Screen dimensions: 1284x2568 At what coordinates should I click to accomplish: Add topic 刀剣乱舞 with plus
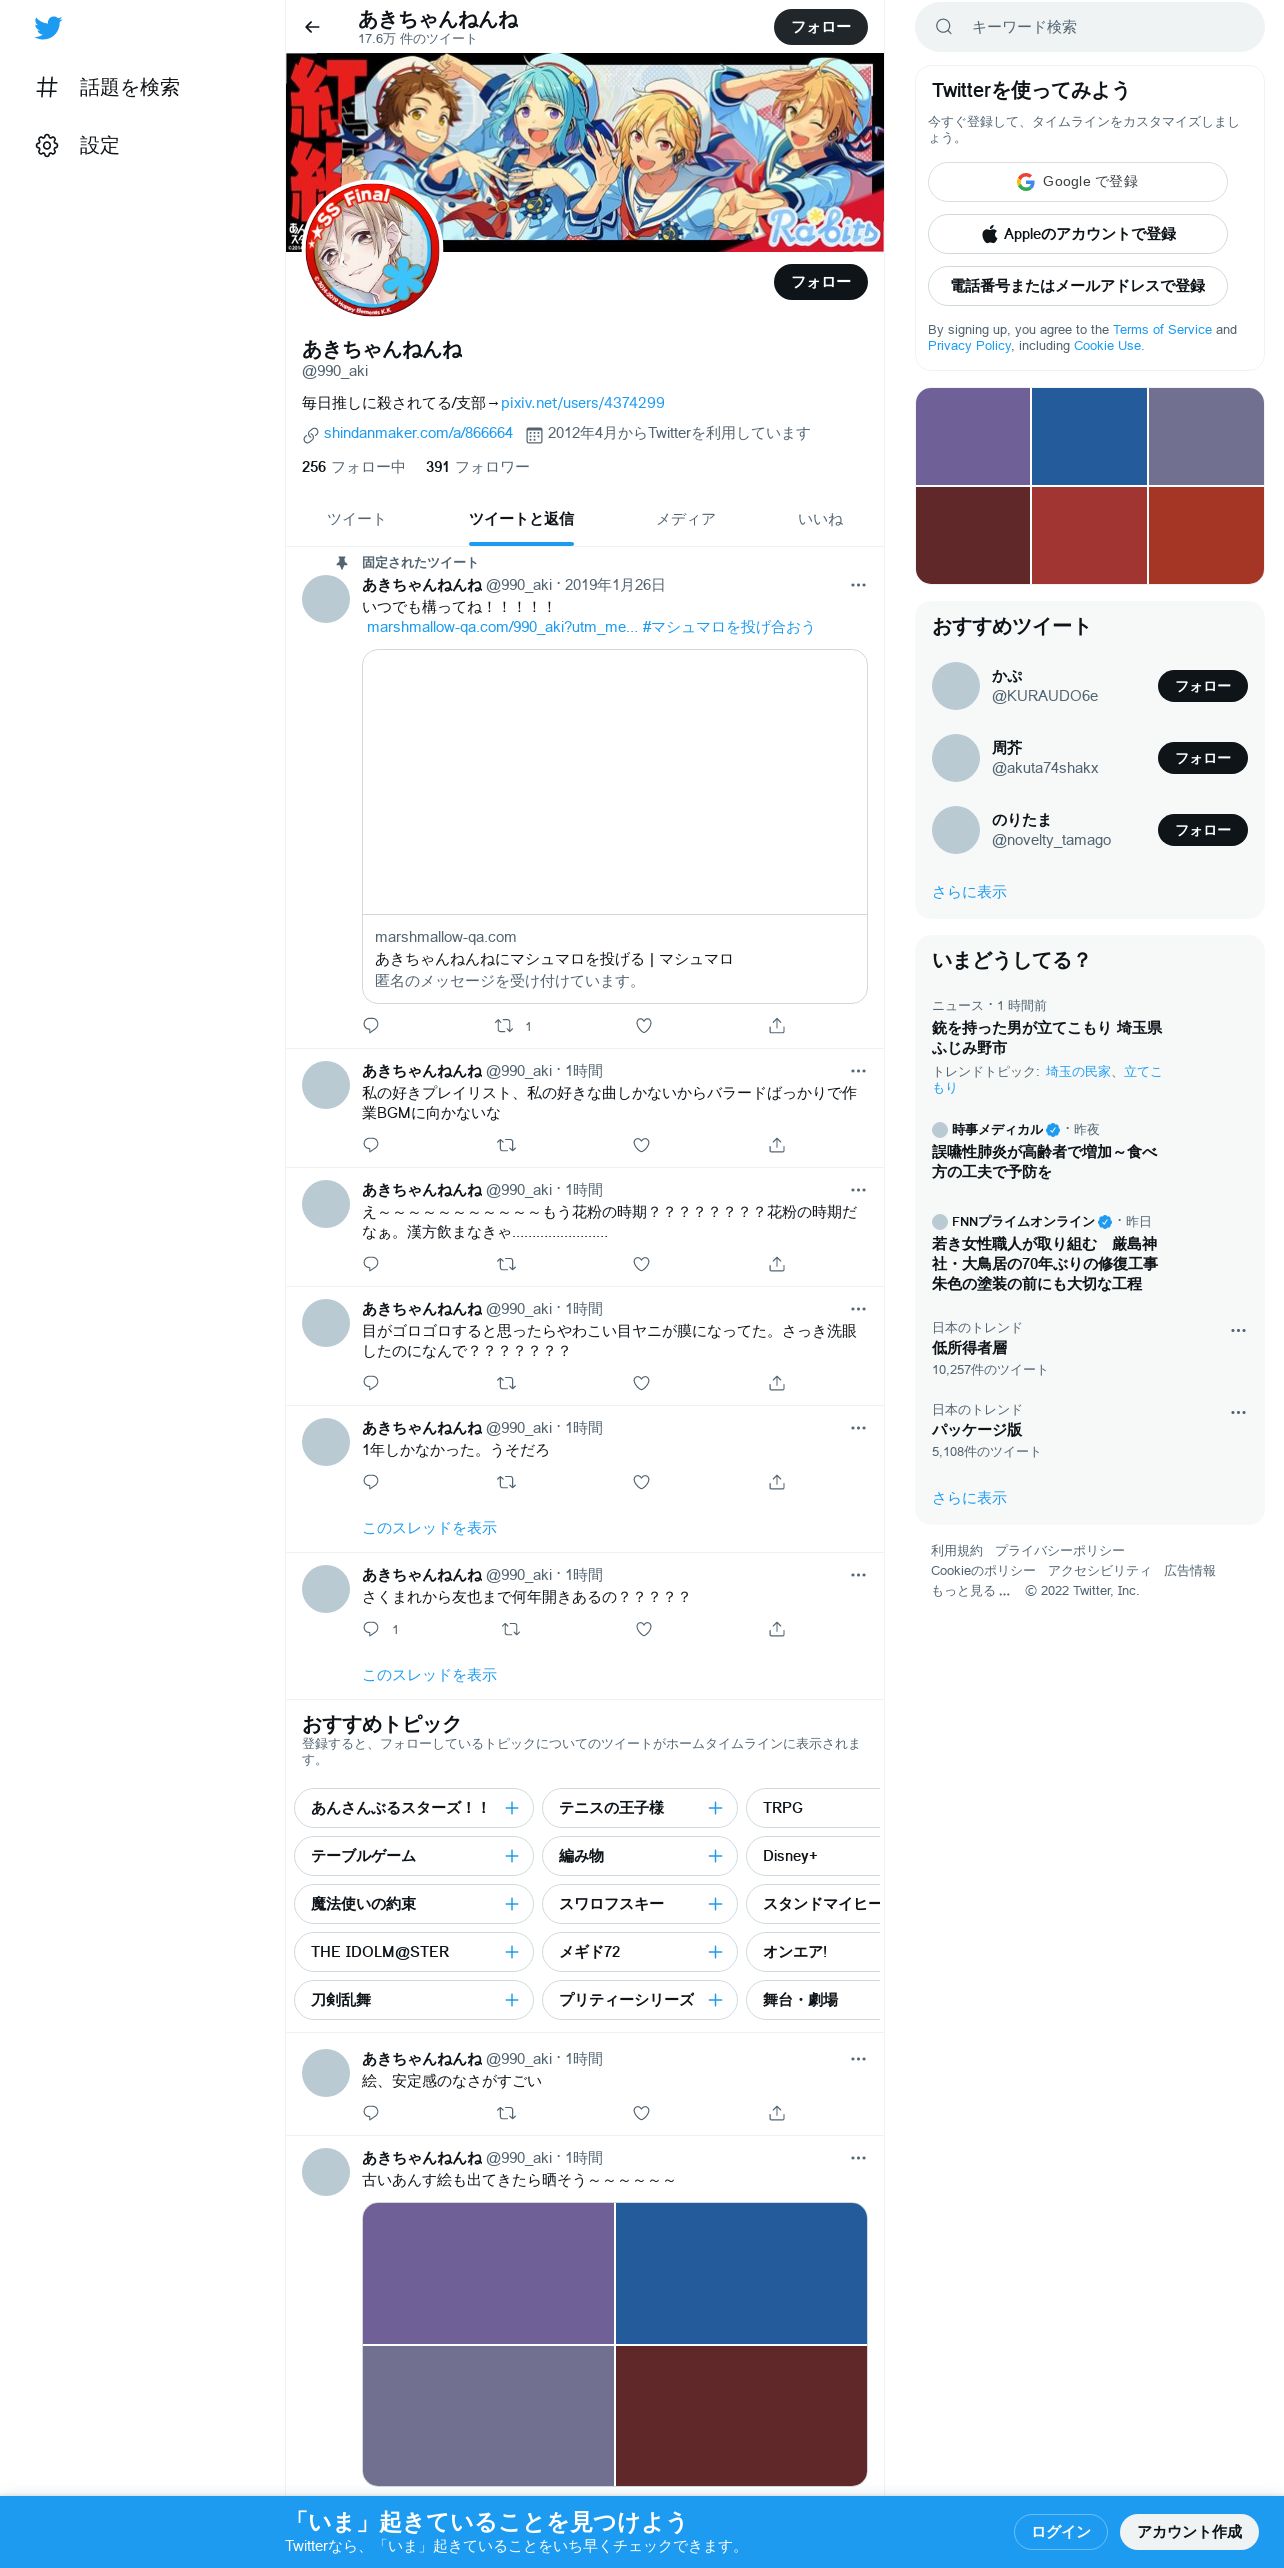[512, 2000]
